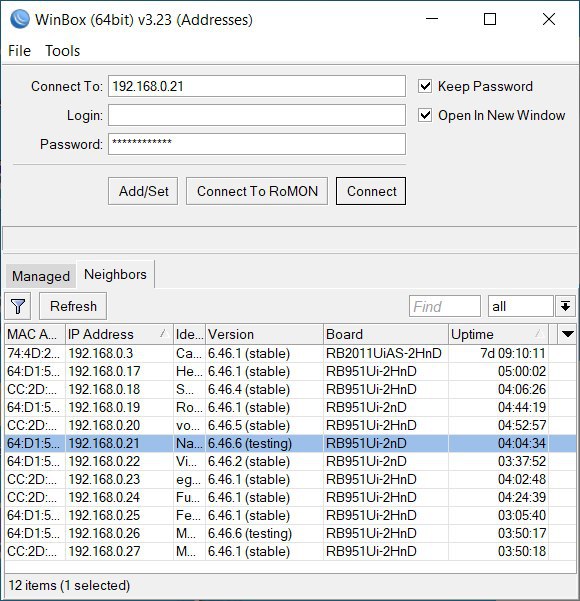Click the Connect button

[x=371, y=191]
